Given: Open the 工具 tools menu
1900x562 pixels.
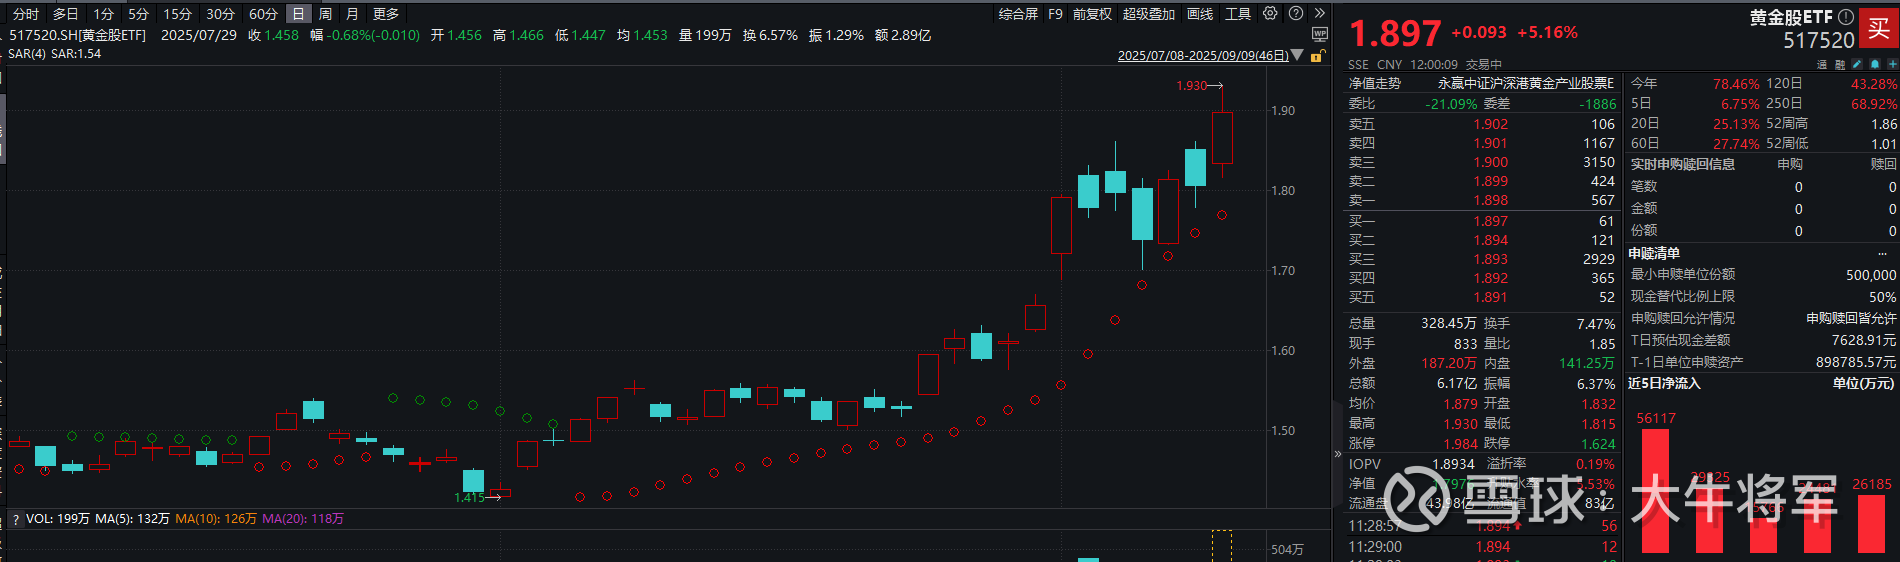Looking at the screenshot, I should point(1238,14).
